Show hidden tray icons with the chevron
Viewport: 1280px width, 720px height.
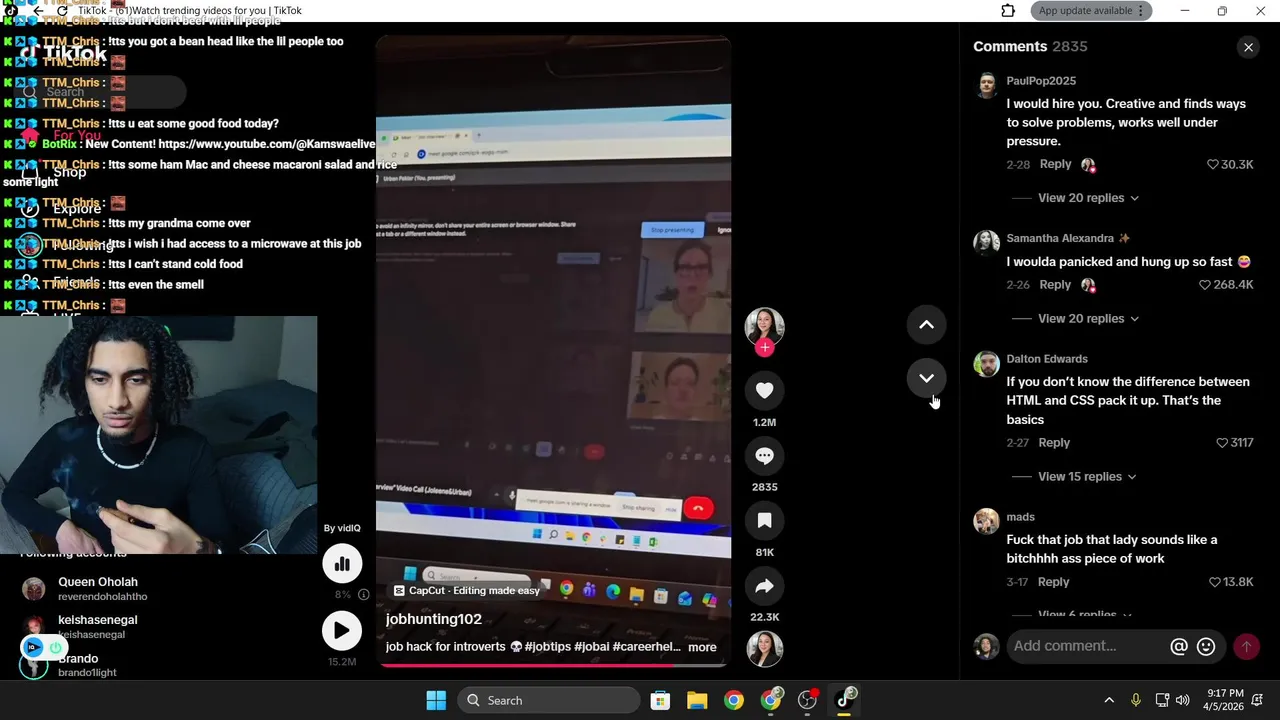1109,701
